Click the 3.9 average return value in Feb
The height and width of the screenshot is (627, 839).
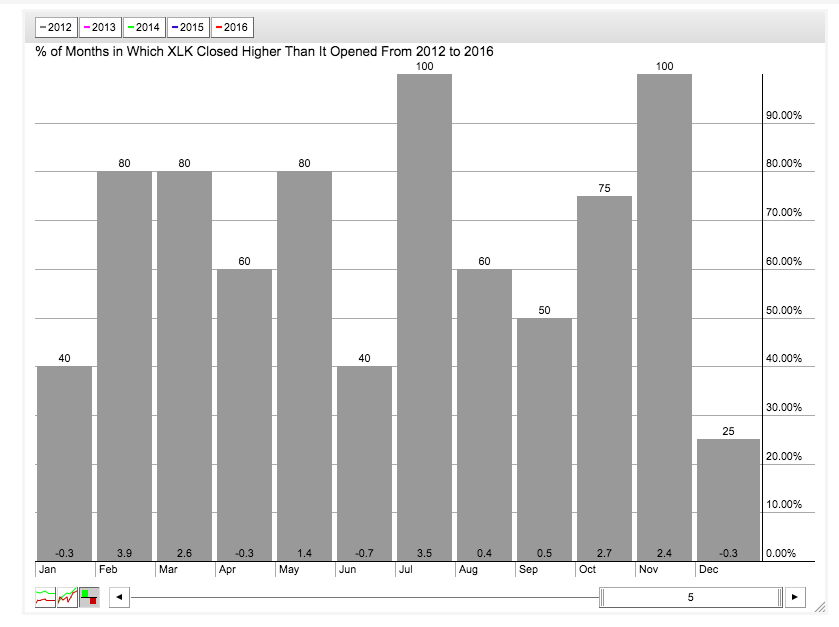[x=124, y=553]
